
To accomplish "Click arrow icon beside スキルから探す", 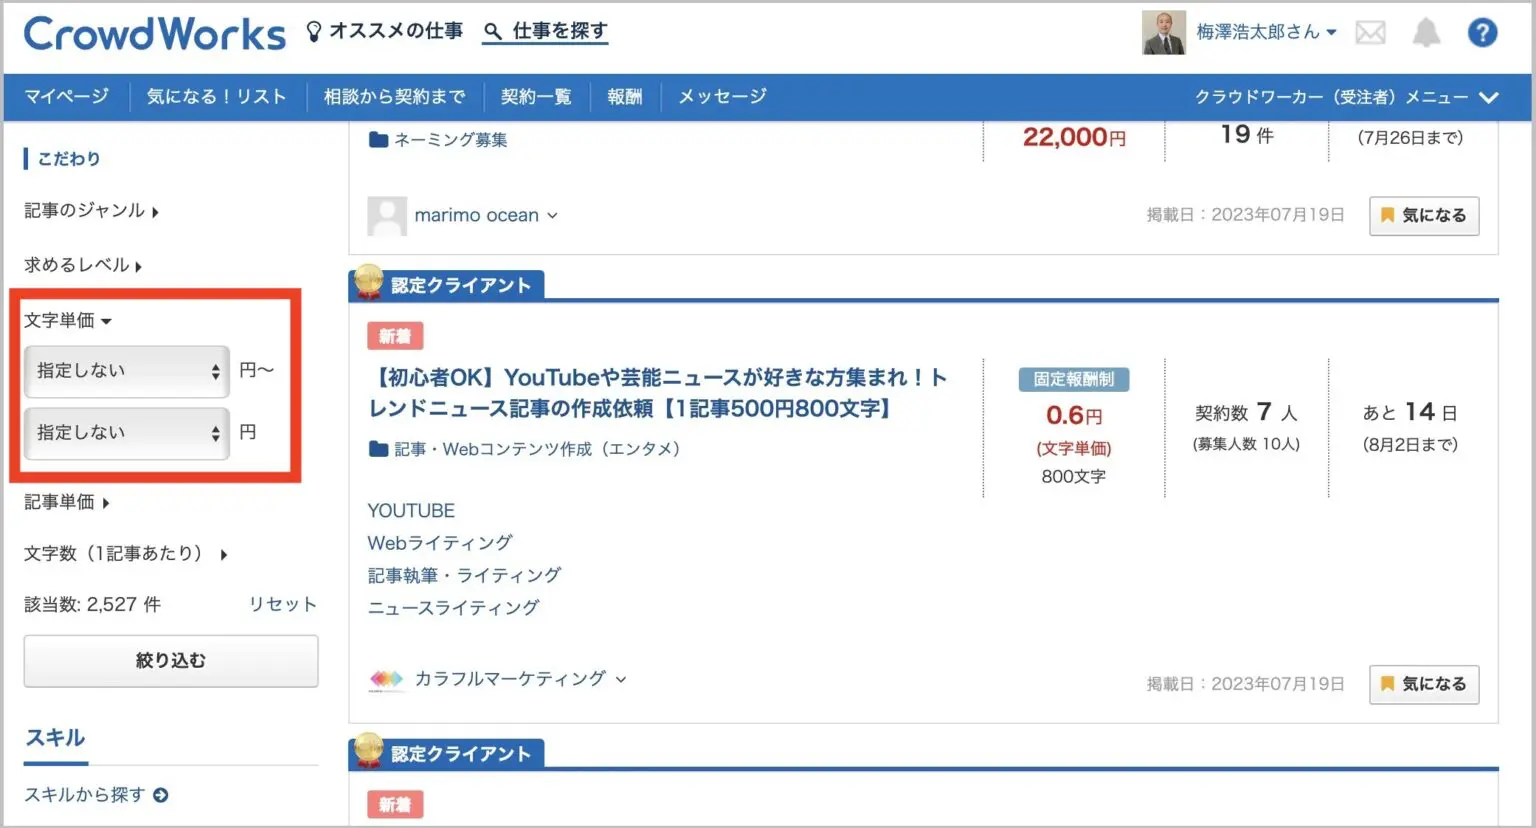I will [161, 795].
